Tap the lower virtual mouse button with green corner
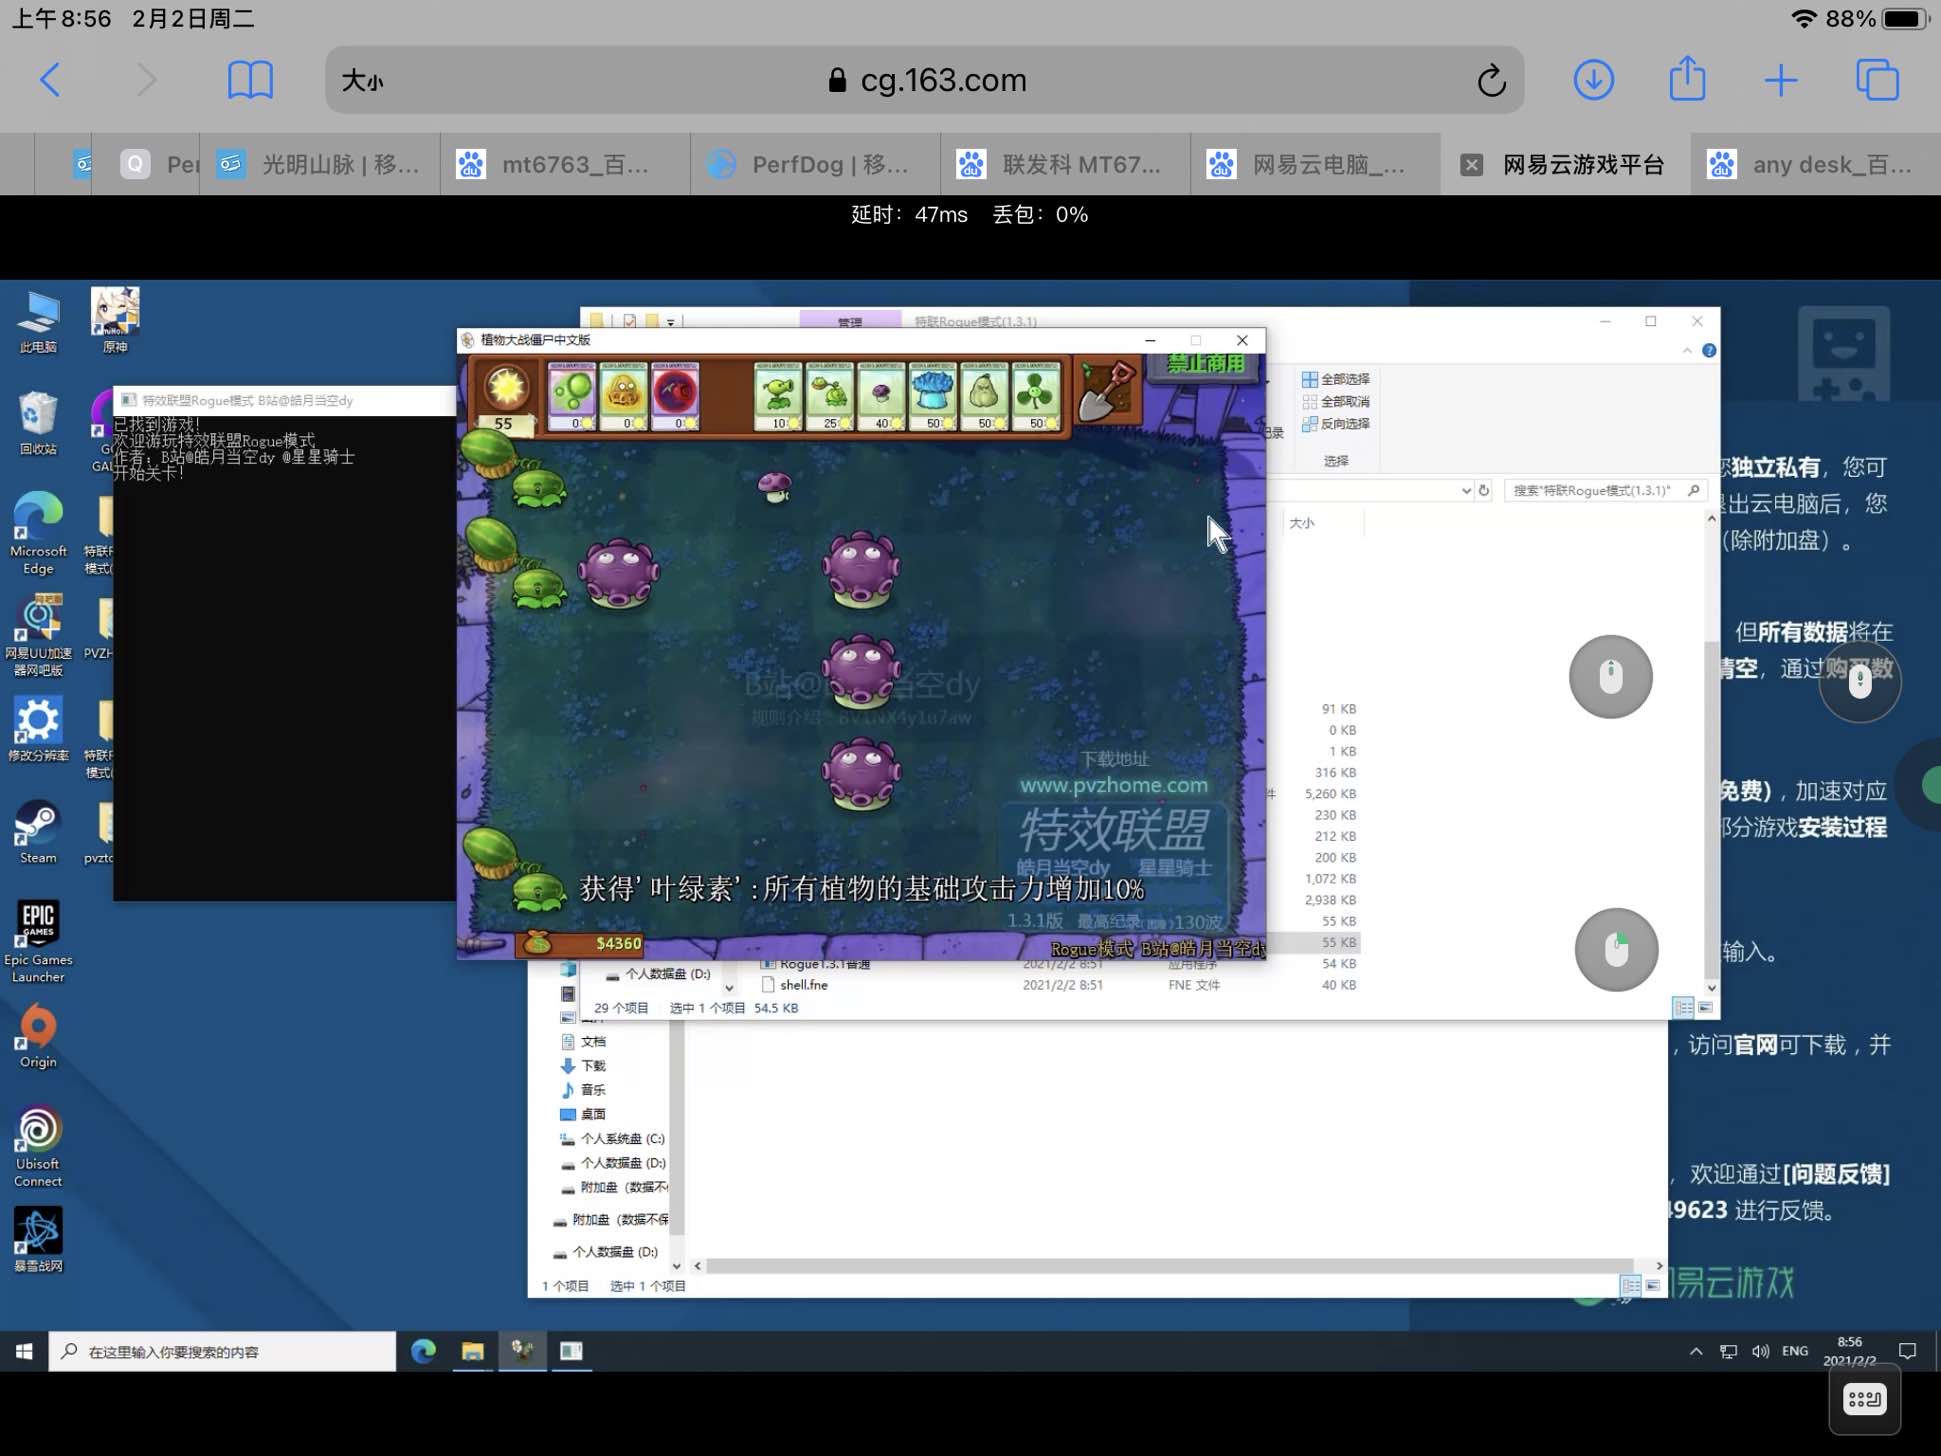 (1616, 950)
